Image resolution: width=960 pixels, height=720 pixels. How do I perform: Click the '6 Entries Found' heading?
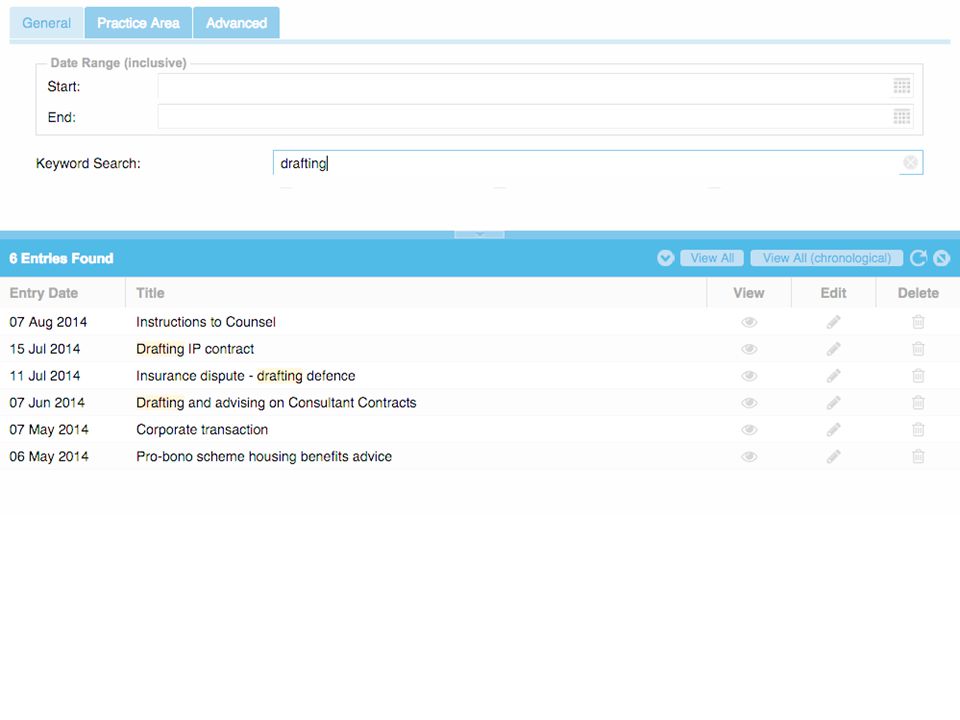[61, 258]
